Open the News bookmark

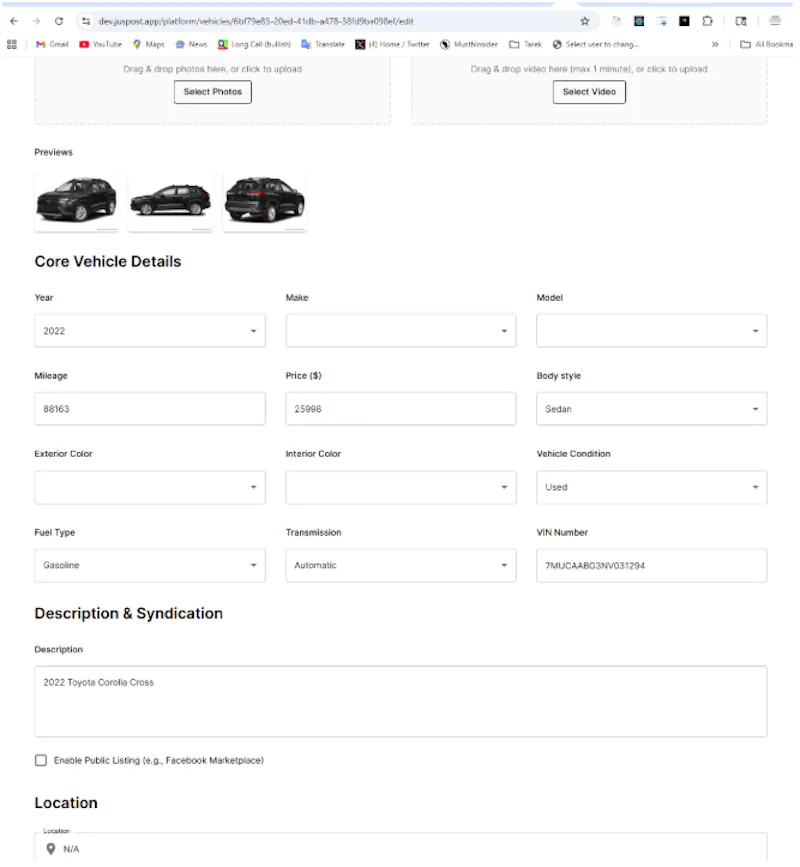tap(191, 44)
